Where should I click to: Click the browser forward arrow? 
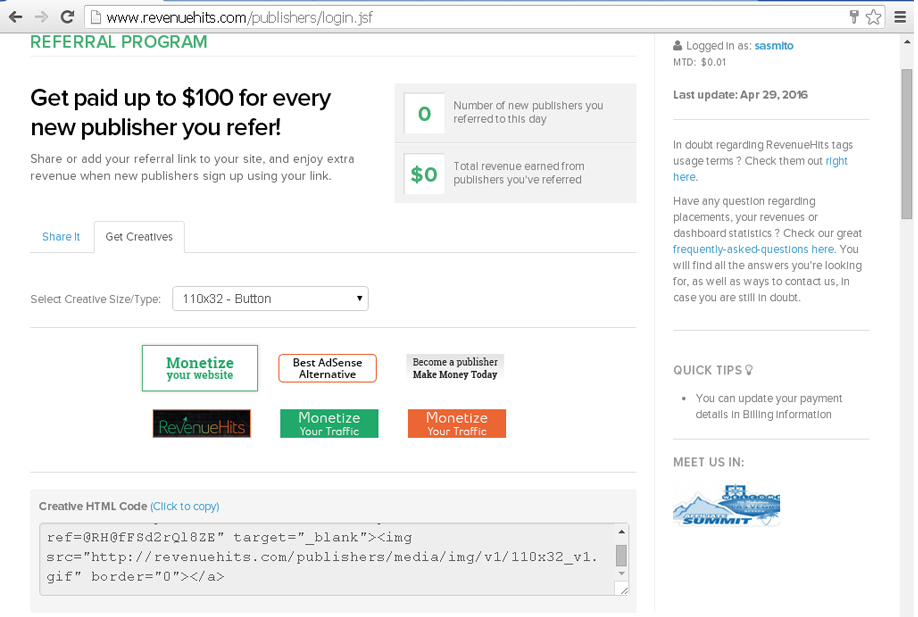(41, 17)
